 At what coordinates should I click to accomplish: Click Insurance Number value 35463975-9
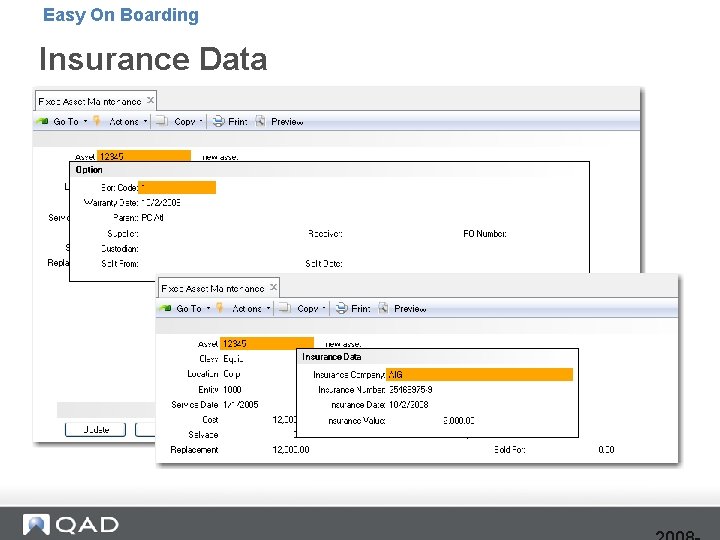tap(411, 390)
